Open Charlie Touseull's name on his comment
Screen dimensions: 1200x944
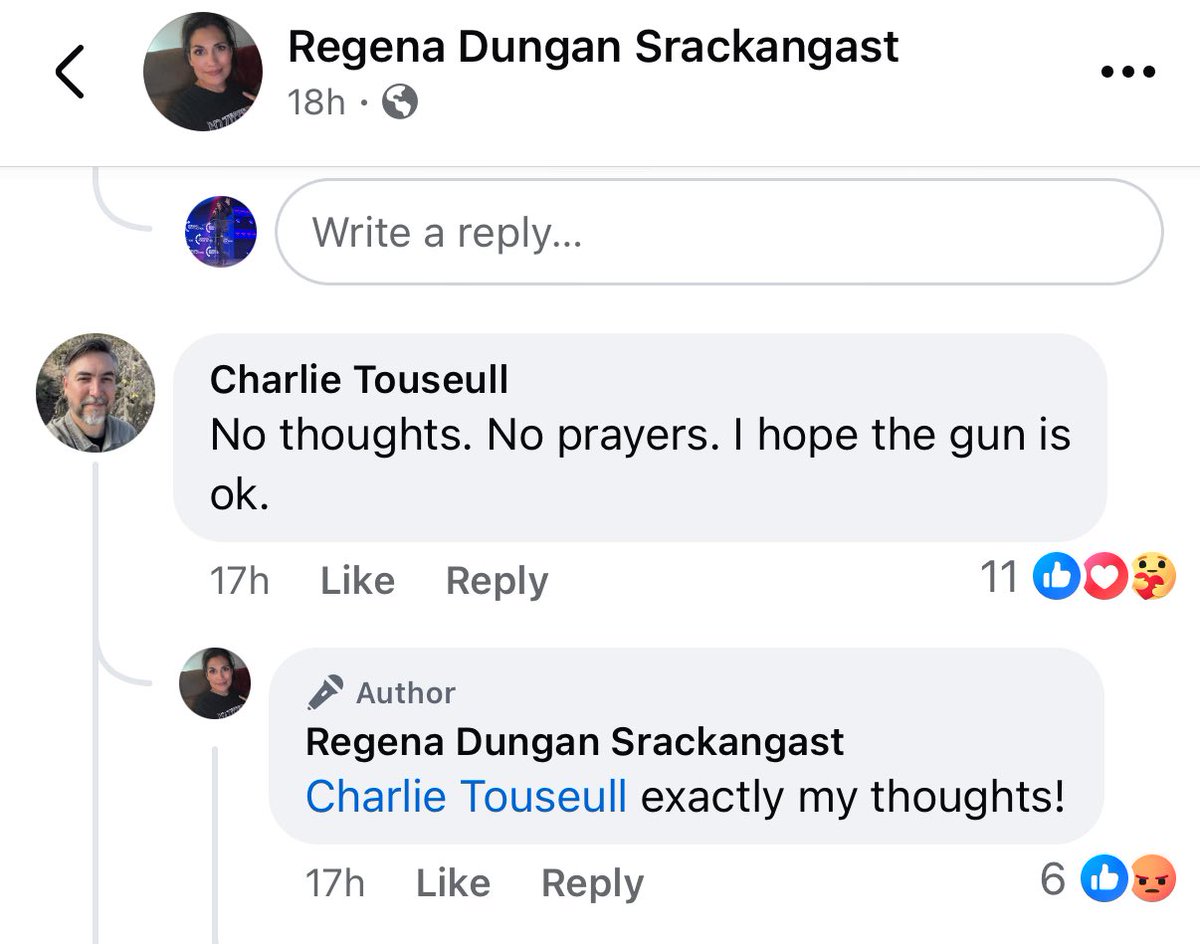click(x=359, y=379)
